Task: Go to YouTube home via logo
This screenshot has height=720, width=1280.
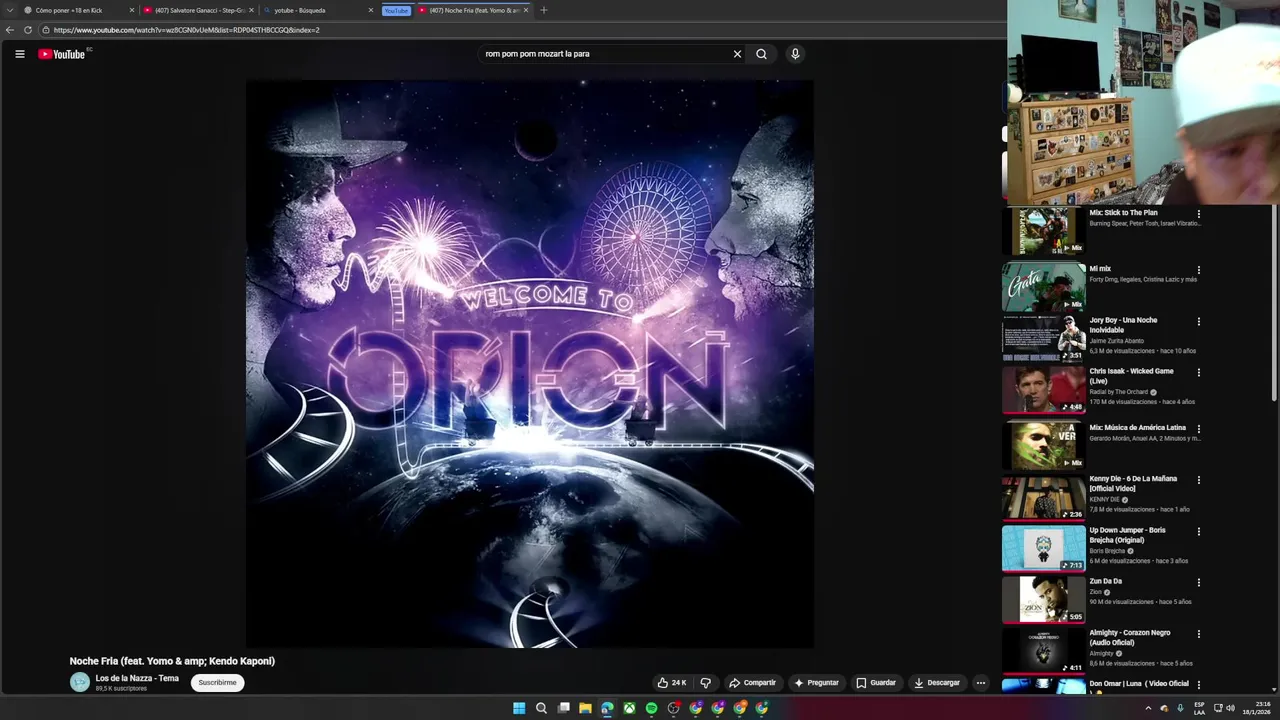Action: click(x=62, y=54)
